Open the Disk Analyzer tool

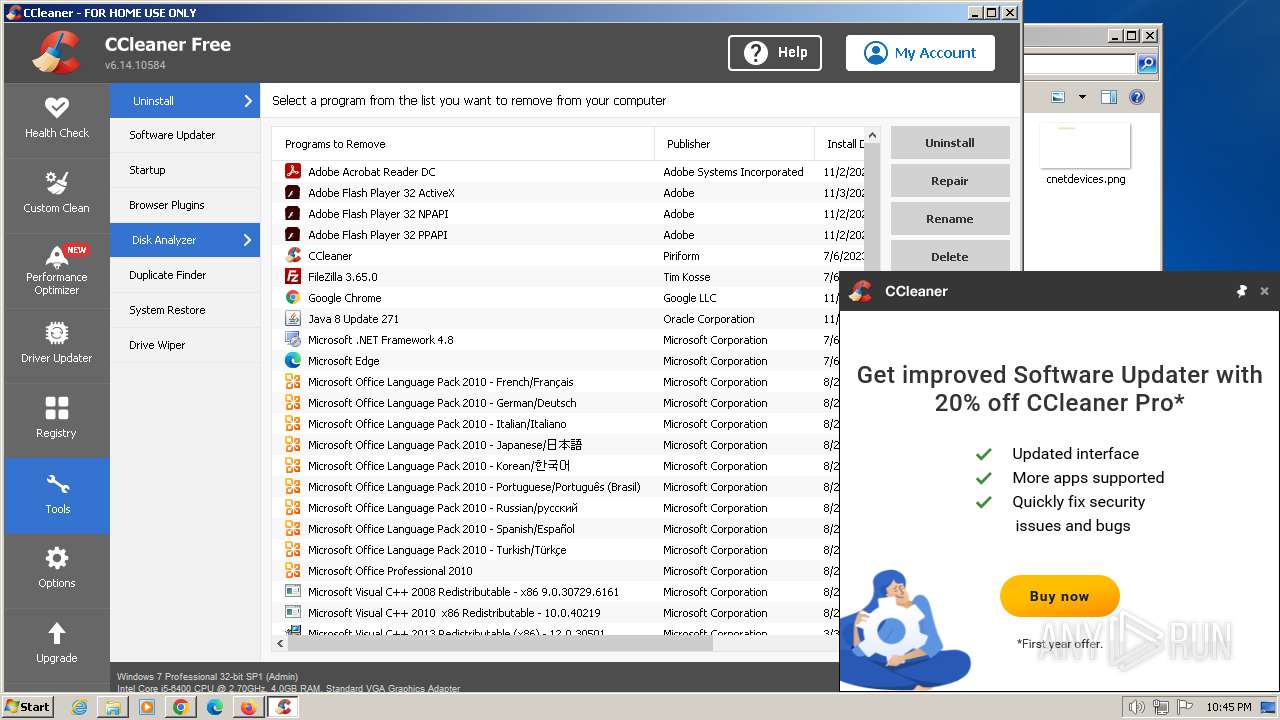pyautogui.click(x=185, y=240)
